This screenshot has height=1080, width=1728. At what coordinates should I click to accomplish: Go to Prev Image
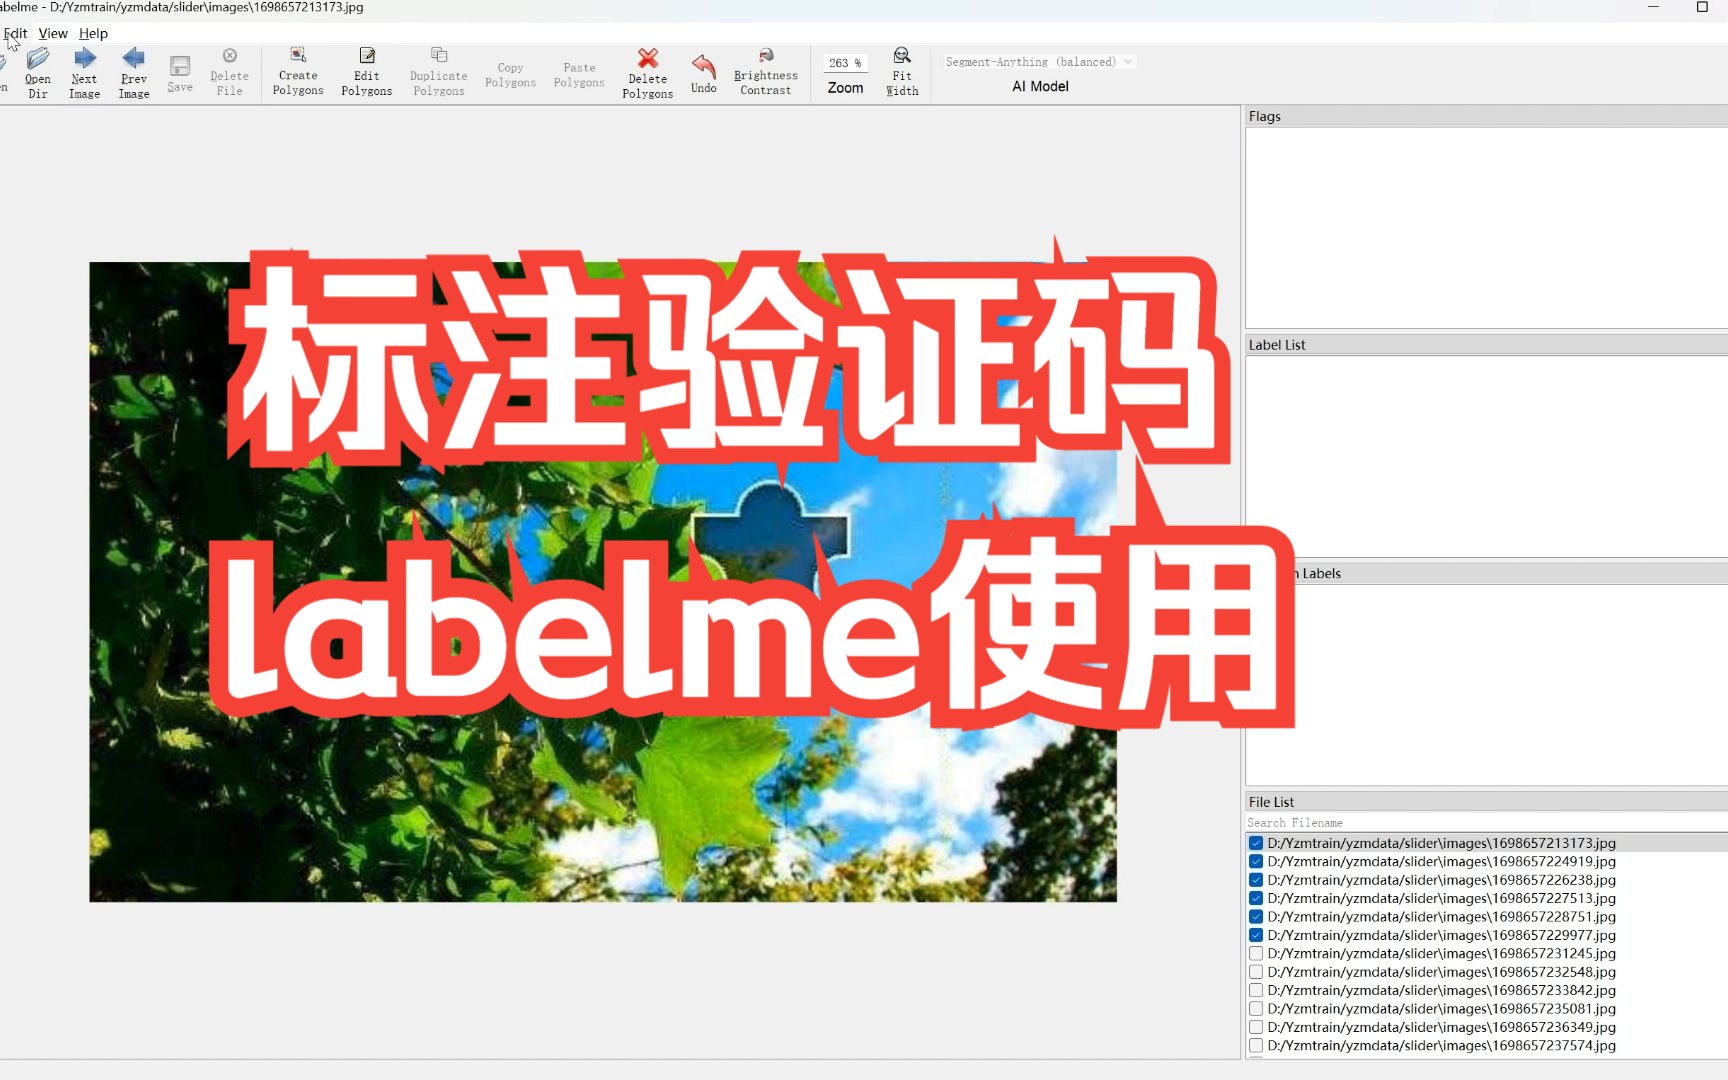pyautogui.click(x=134, y=73)
